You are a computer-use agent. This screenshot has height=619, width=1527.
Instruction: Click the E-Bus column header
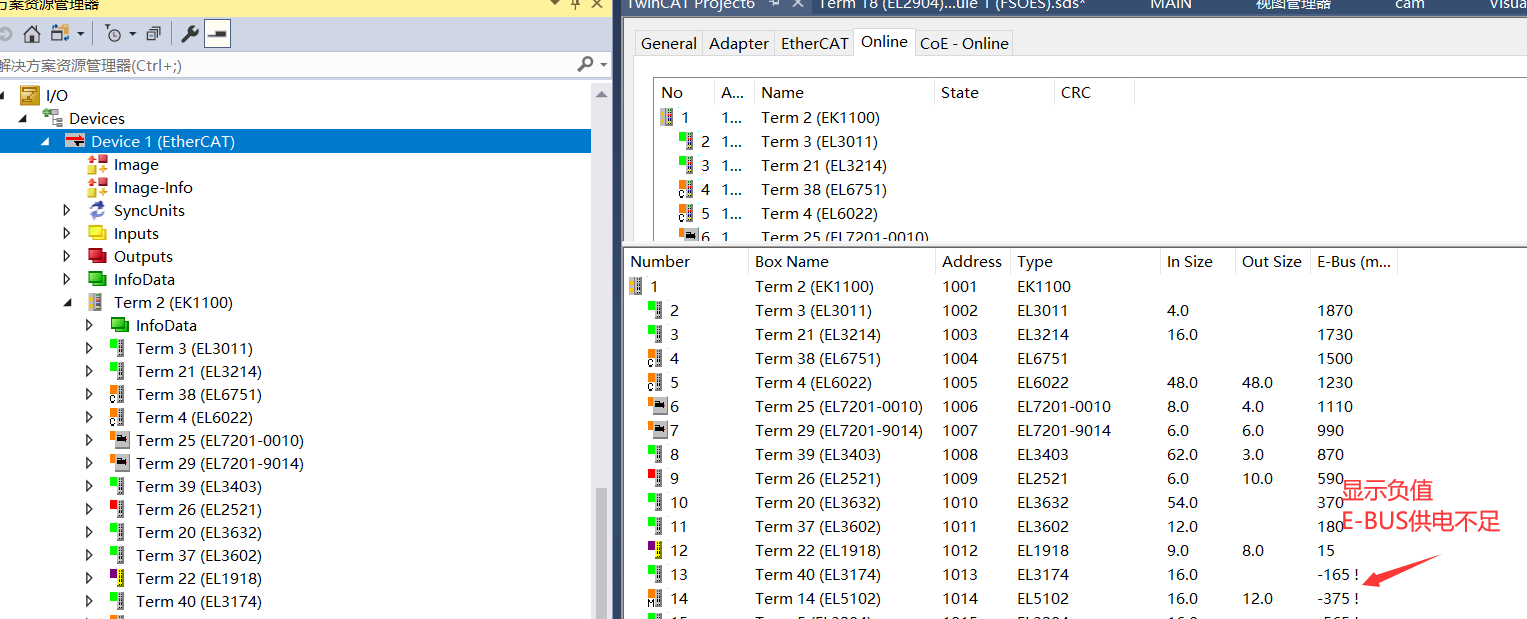1353,261
